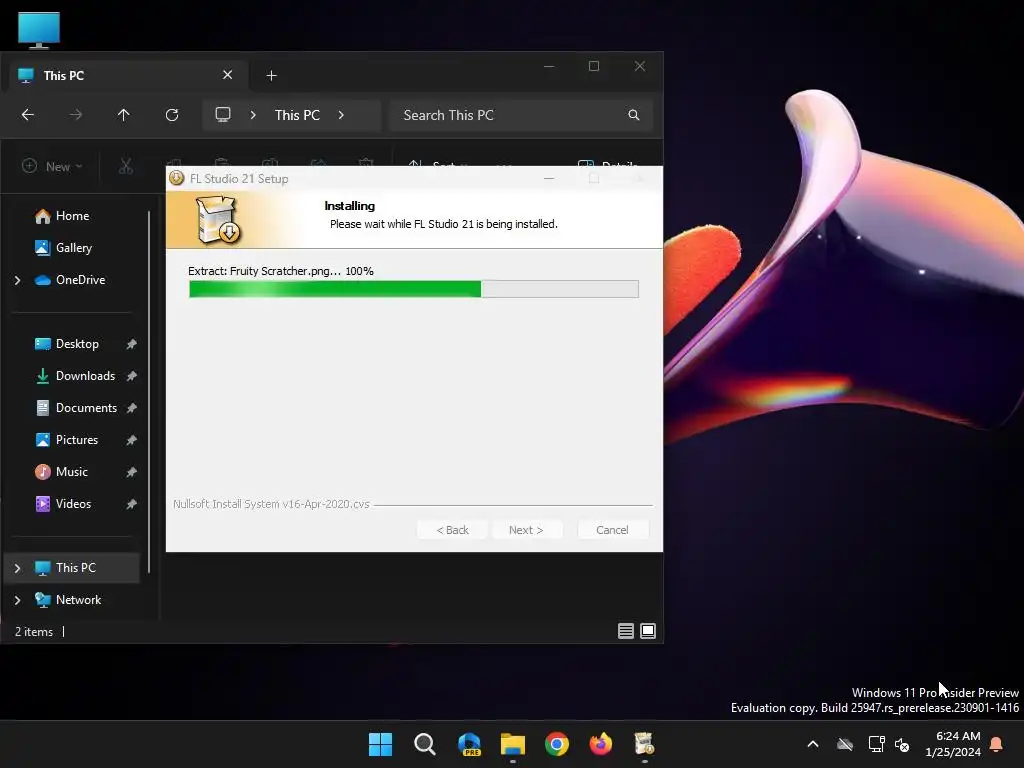Click "2 items" in the status bar
Viewport: 1024px width, 768px height.
coord(34,632)
